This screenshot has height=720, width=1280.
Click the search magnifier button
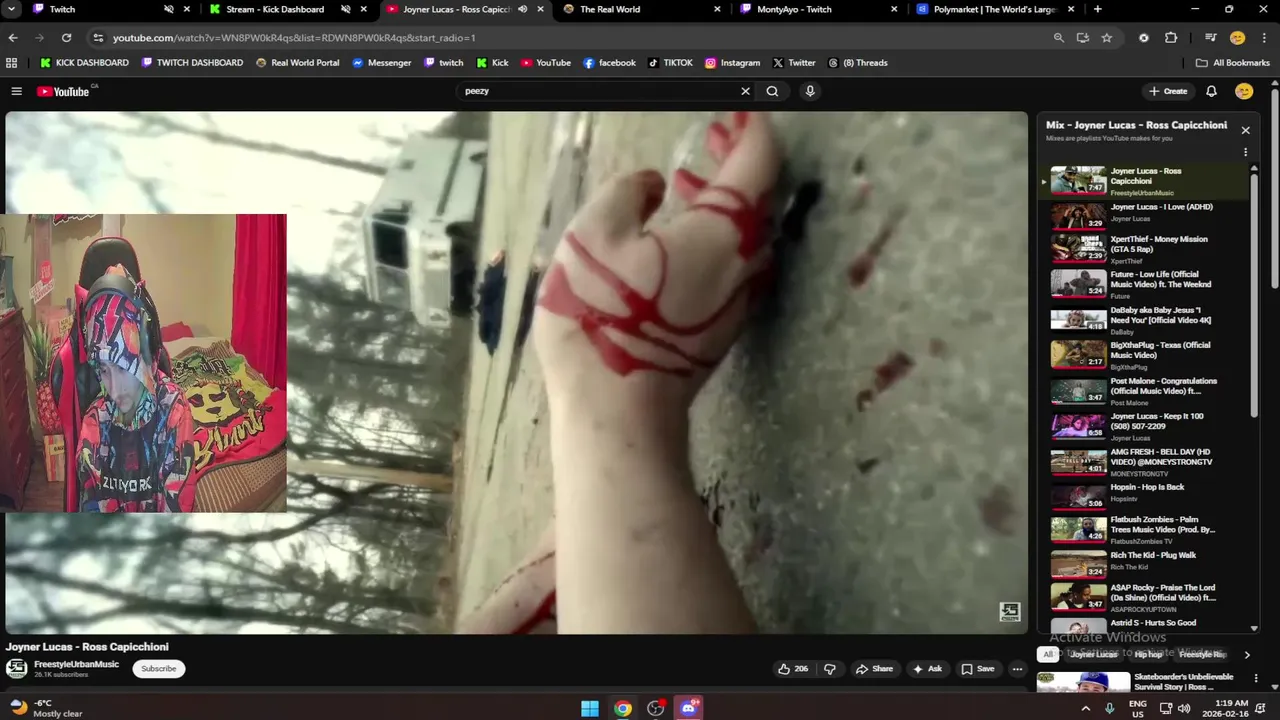tap(772, 91)
